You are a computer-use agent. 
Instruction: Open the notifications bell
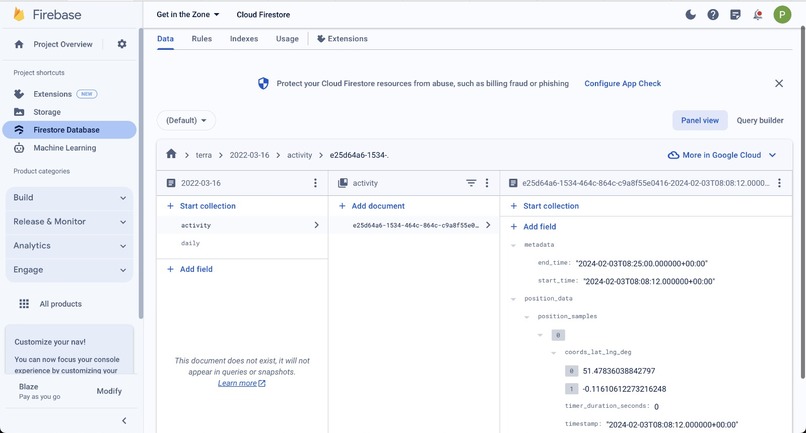(x=758, y=15)
